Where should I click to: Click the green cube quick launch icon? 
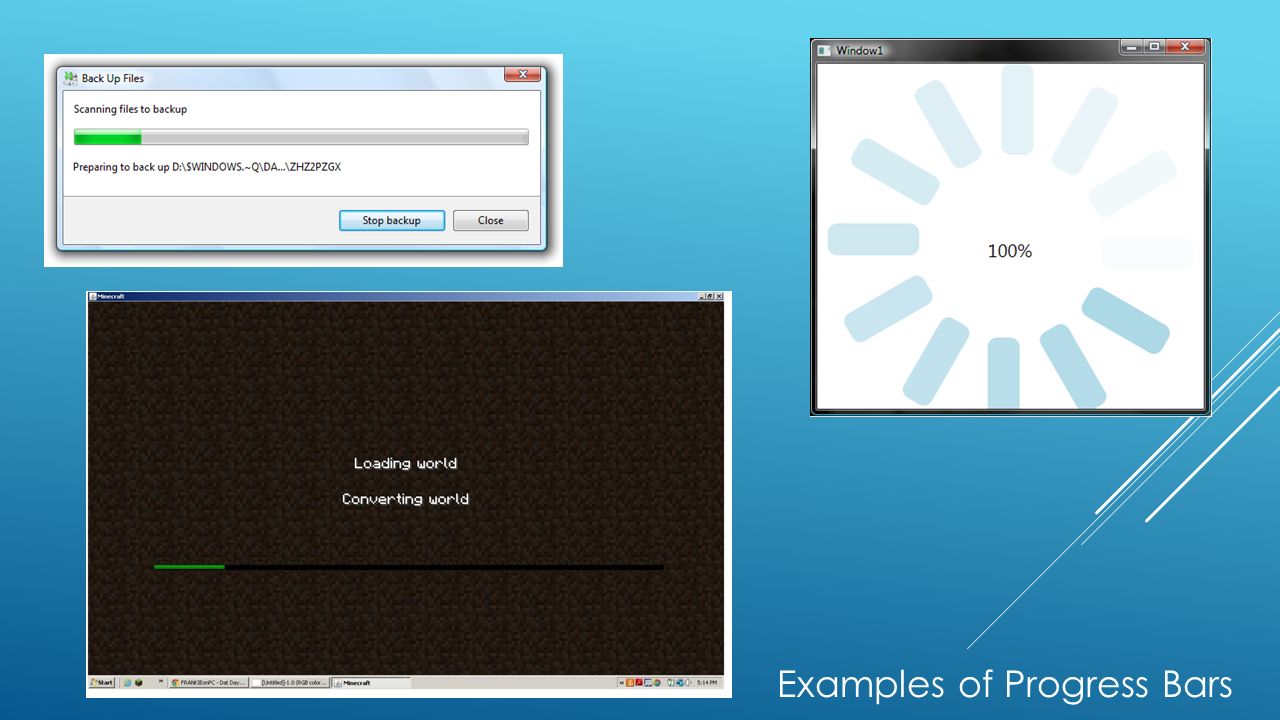pyautogui.click(x=138, y=682)
